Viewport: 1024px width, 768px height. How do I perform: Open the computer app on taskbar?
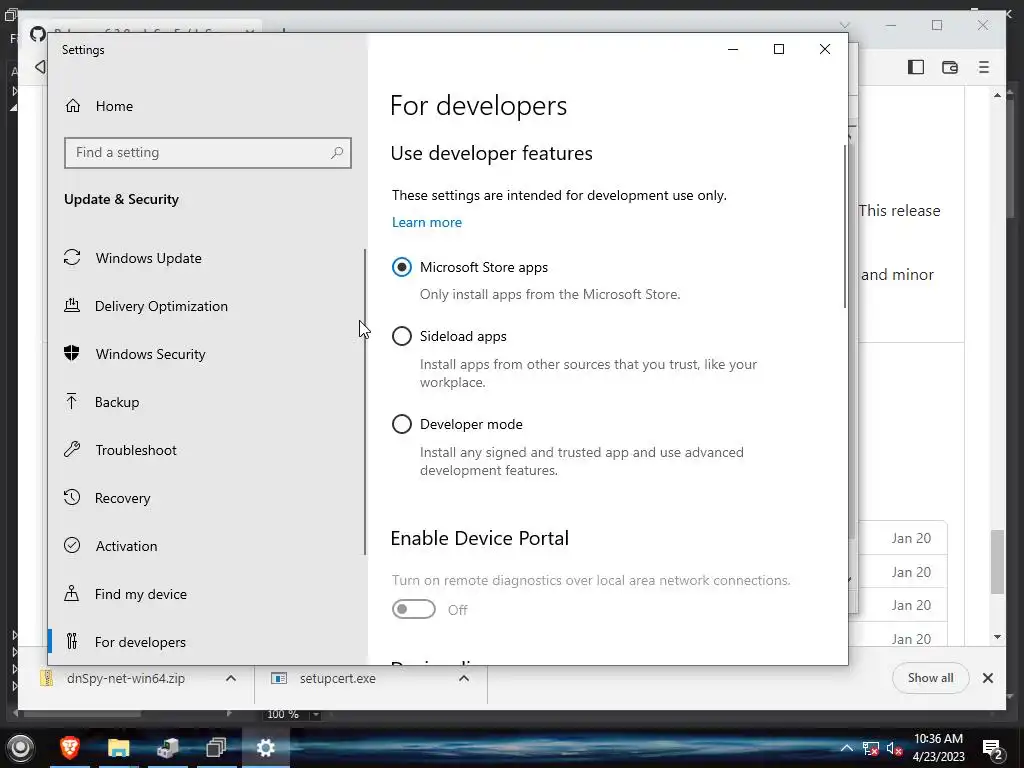(167, 748)
